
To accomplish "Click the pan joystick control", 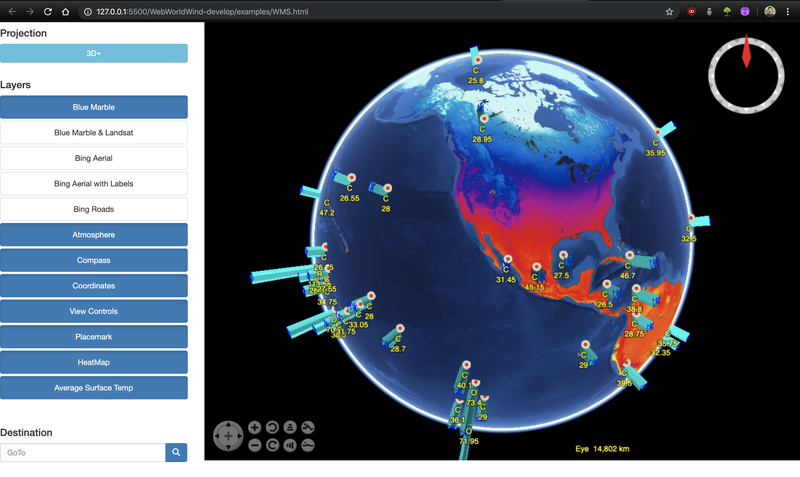I will (x=228, y=436).
